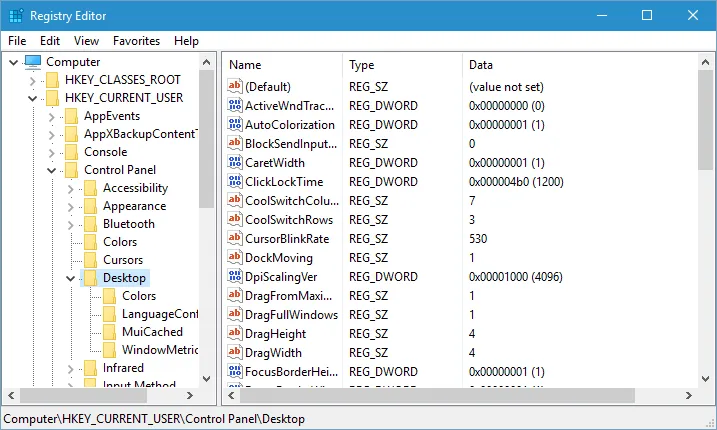The image size is (717, 430).
Task: Expand the Infrared key
Action: [x=70, y=369]
